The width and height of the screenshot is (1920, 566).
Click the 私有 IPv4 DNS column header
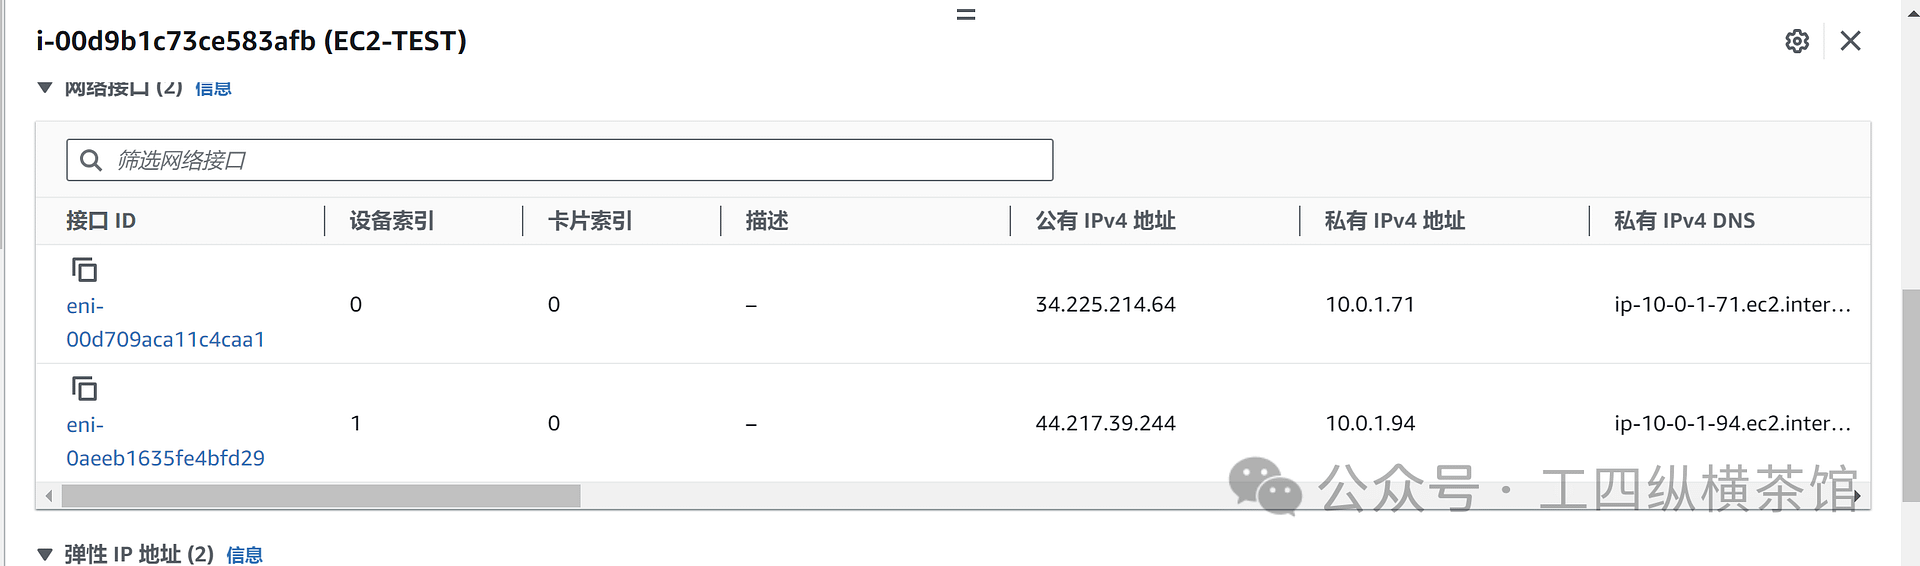(1684, 221)
